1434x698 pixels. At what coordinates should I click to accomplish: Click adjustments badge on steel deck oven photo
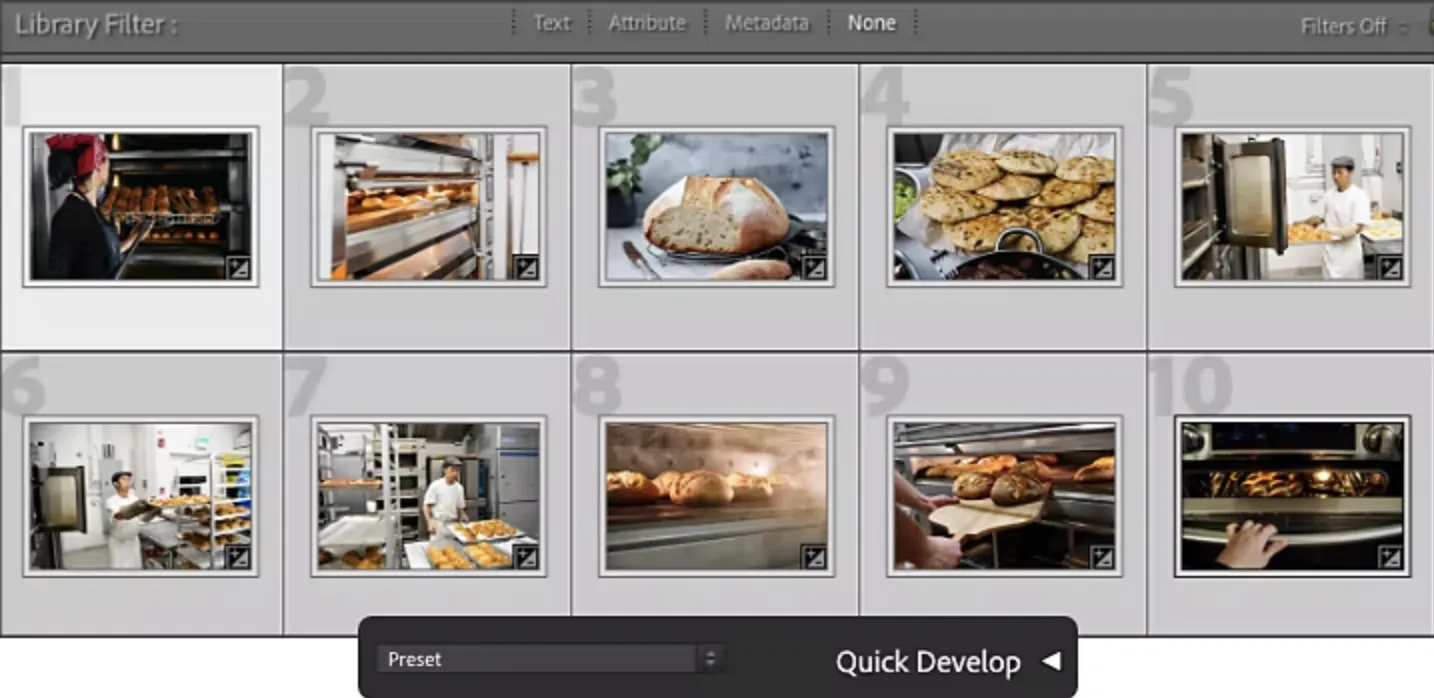click(526, 268)
